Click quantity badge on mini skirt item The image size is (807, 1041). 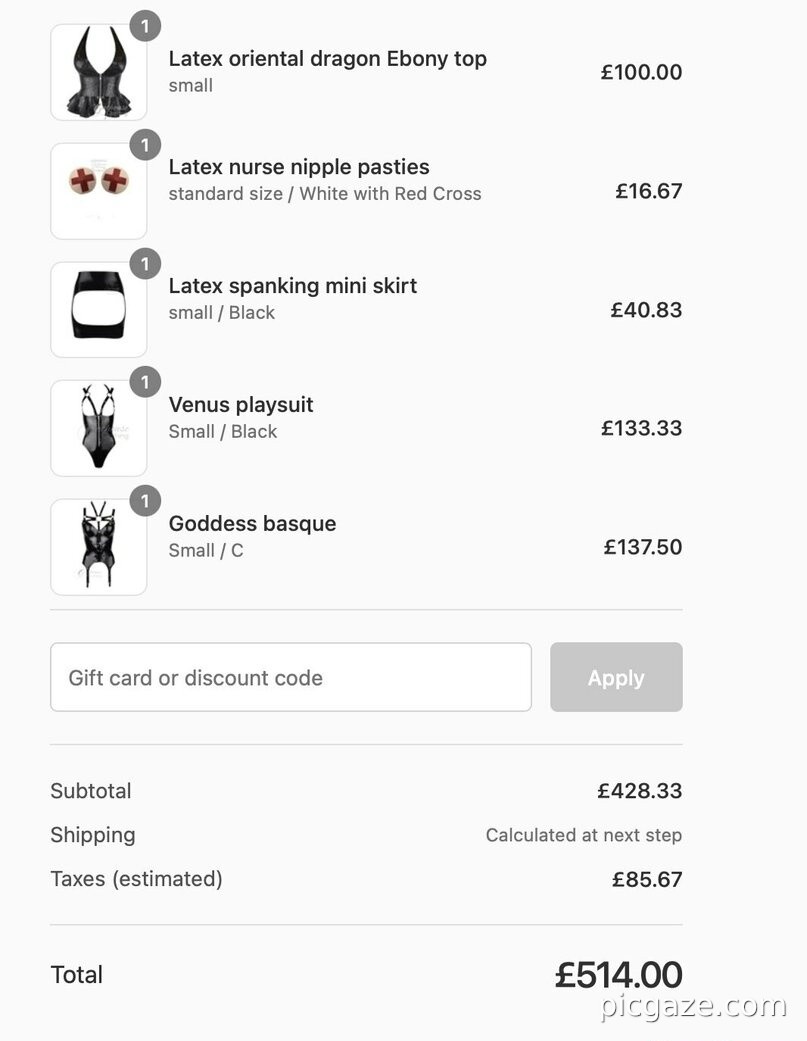tap(145, 264)
